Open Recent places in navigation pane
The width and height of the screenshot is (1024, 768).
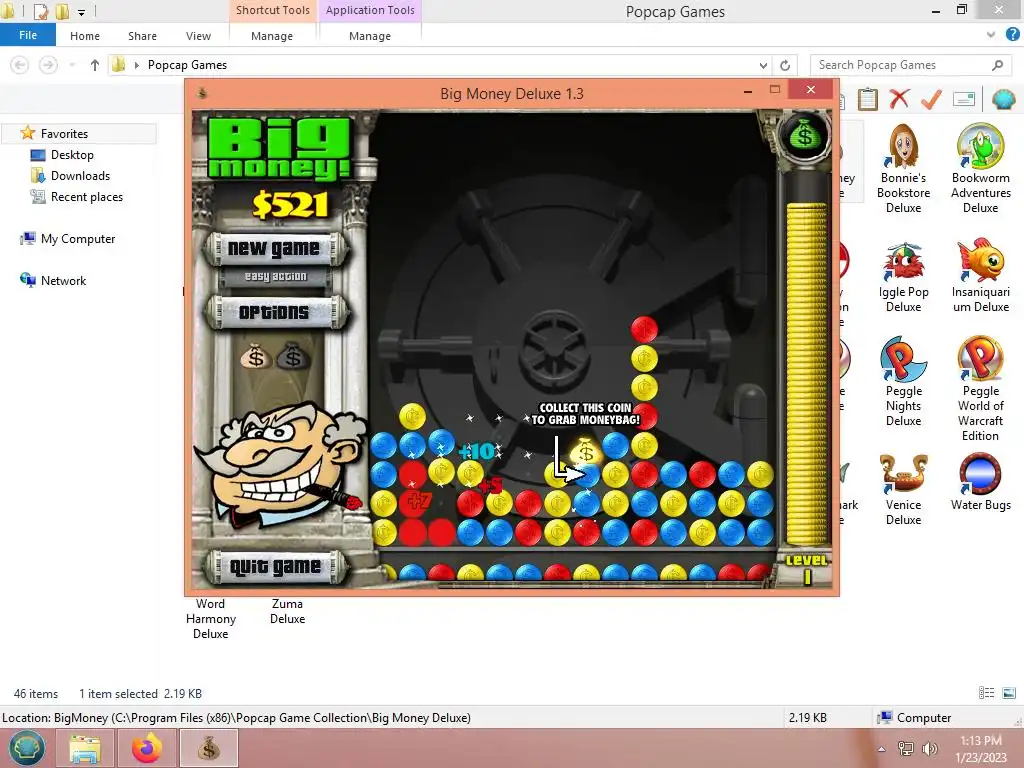tap(86, 197)
